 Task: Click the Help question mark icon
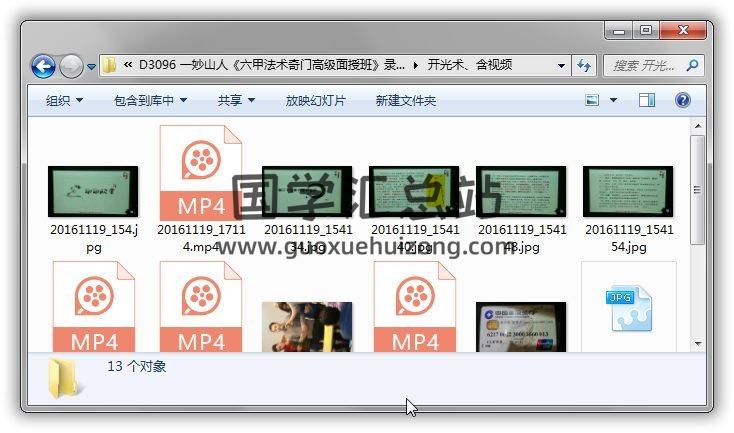[683, 100]
